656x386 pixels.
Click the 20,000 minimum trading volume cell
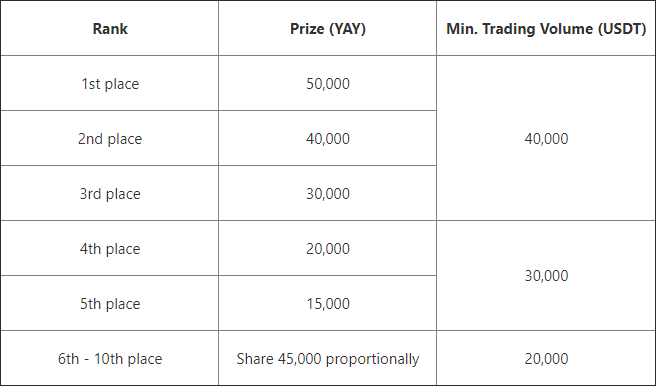546,358
